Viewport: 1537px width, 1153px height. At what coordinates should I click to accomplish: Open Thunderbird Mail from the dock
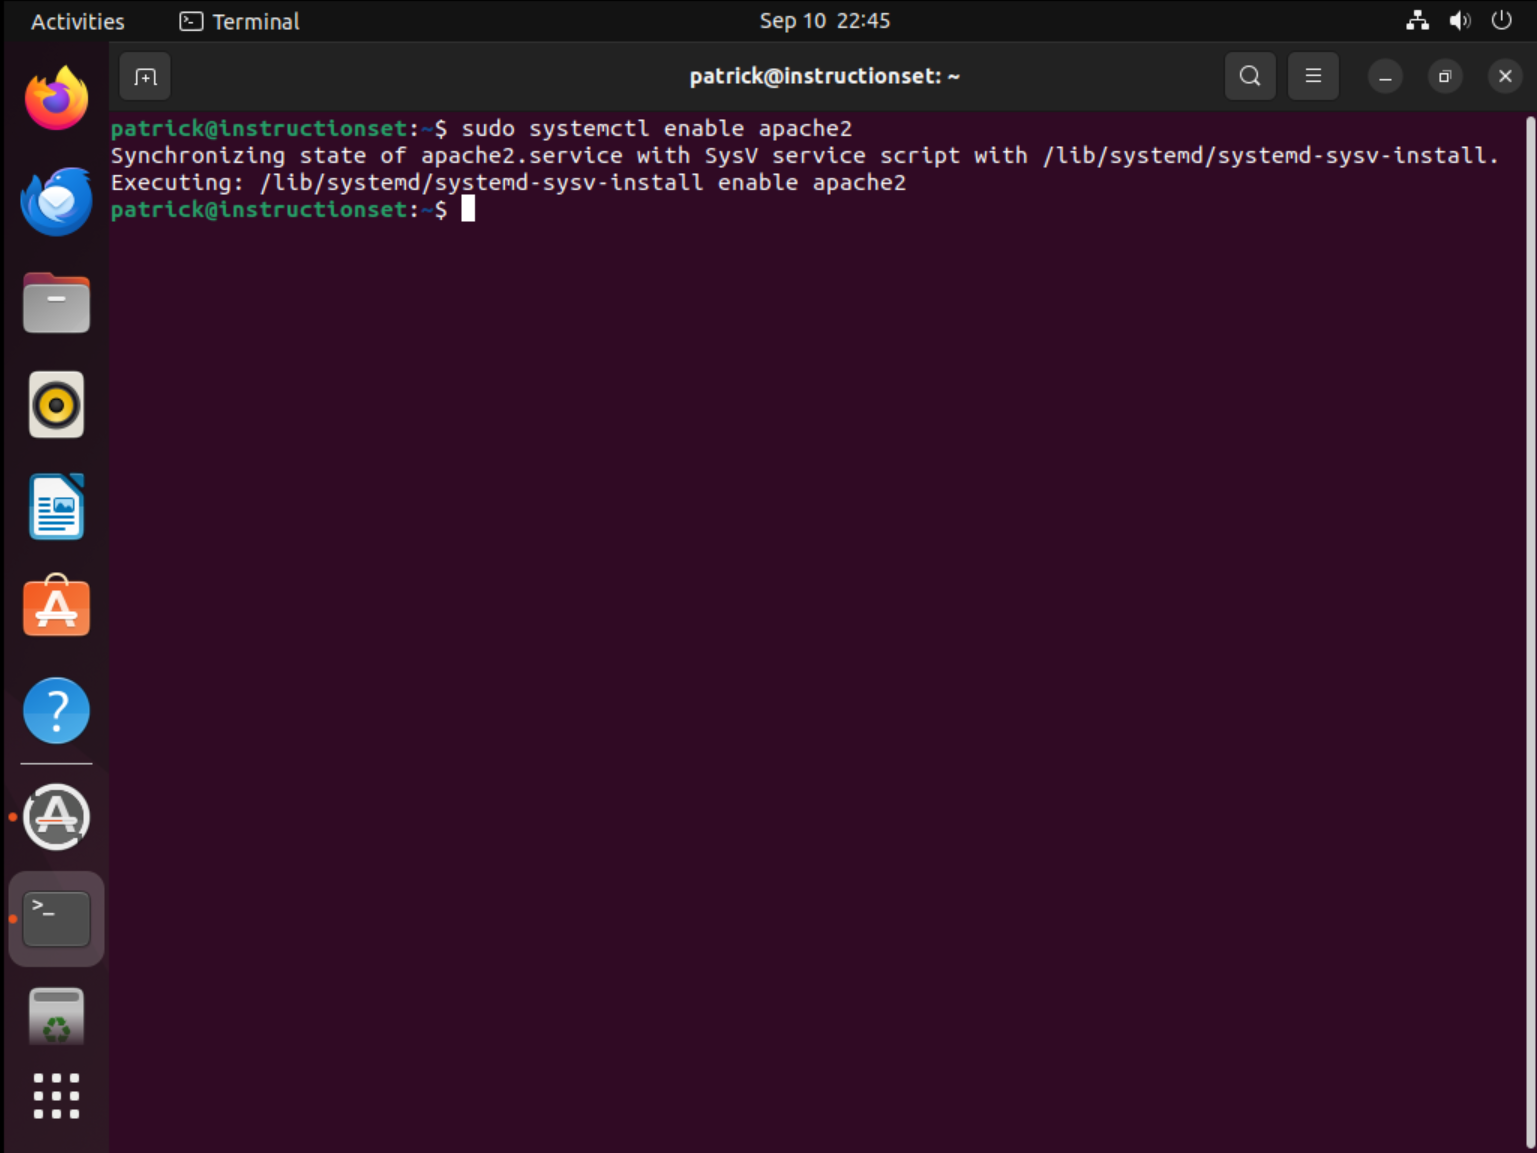(x=56, y=201)
